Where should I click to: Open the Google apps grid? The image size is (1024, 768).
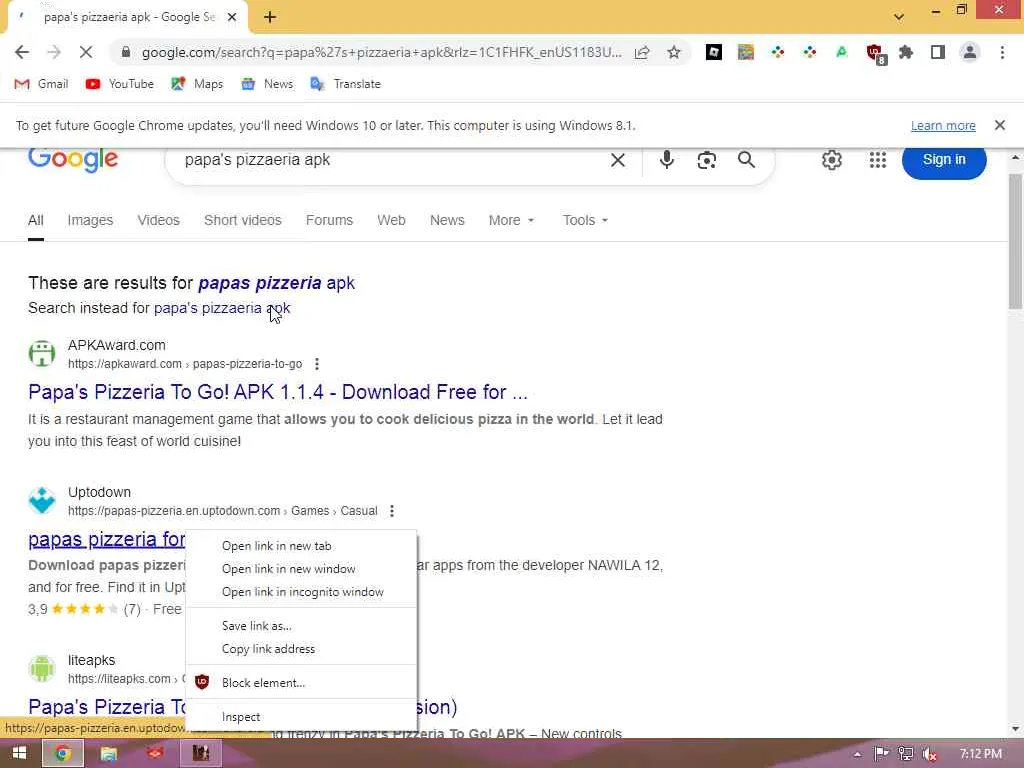click(x=878, y=160)
